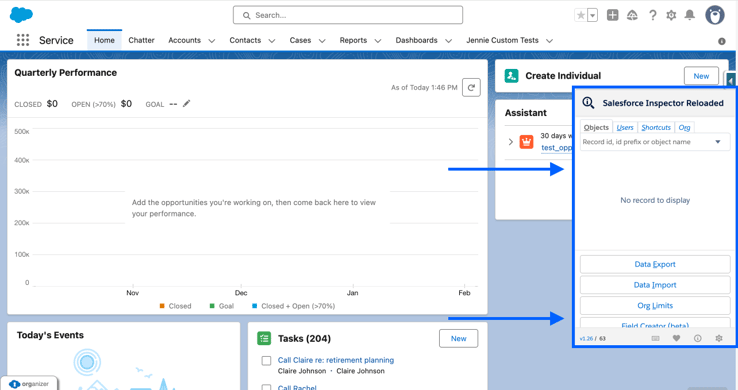The height and width of the screenshot is (390, 738).
Task: Switch to Inspector Users tab
Action: 625,127
